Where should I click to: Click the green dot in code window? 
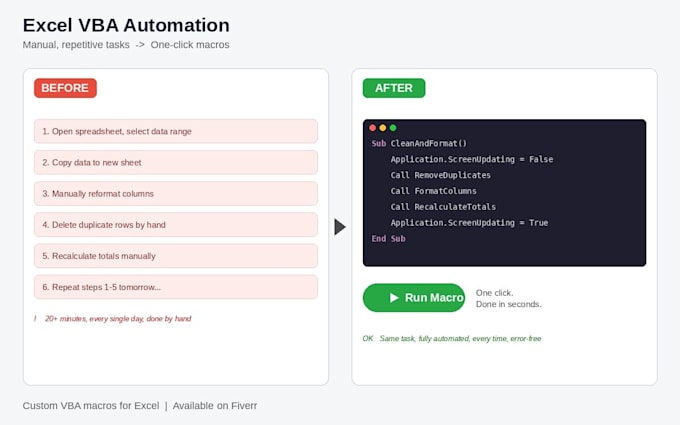[393, 128]
